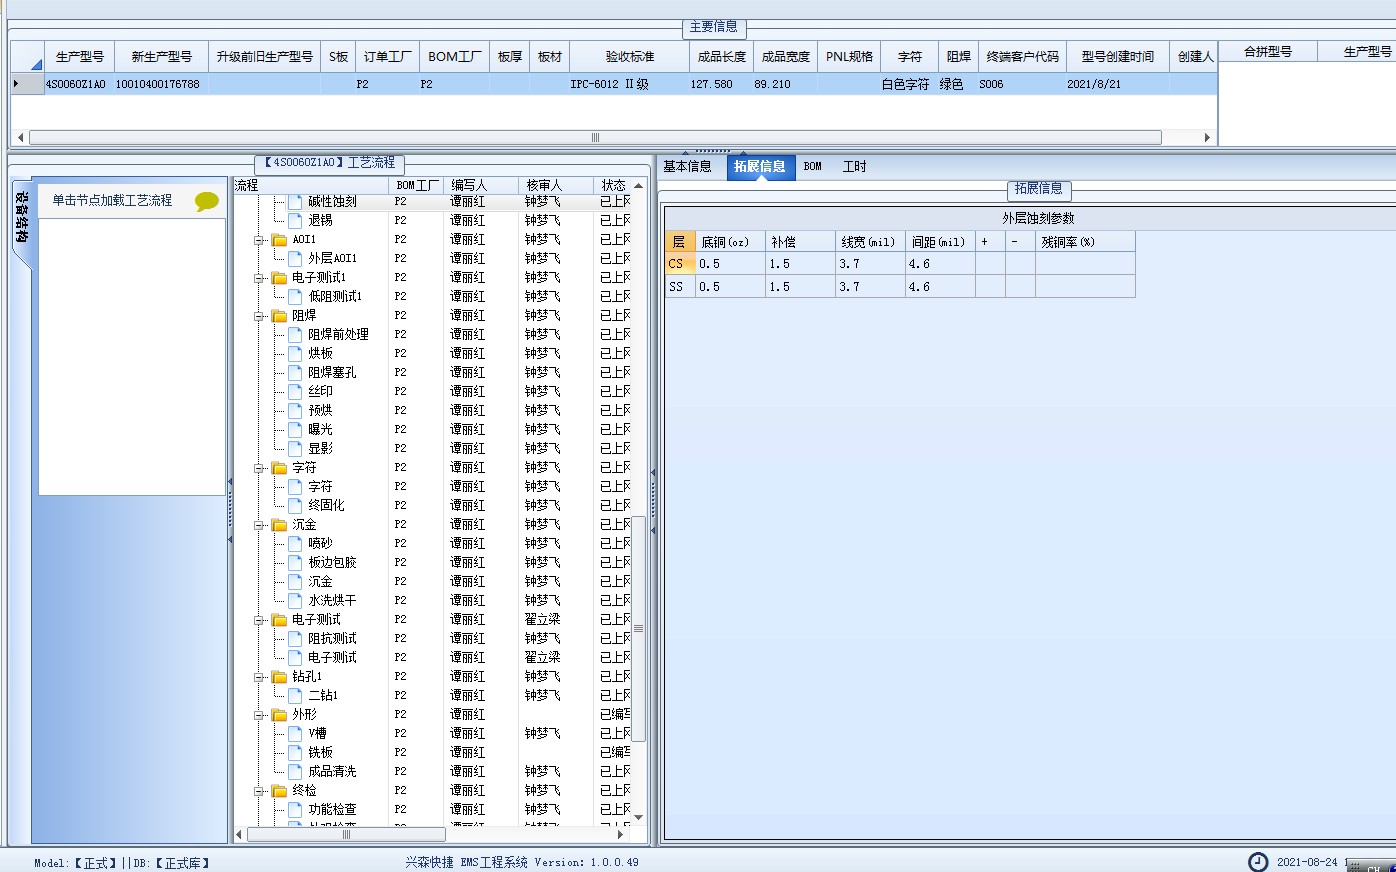This screenshot has width=1396, height=872.
Task: Click the document icon beside 终固化
Action: point(295,505)
